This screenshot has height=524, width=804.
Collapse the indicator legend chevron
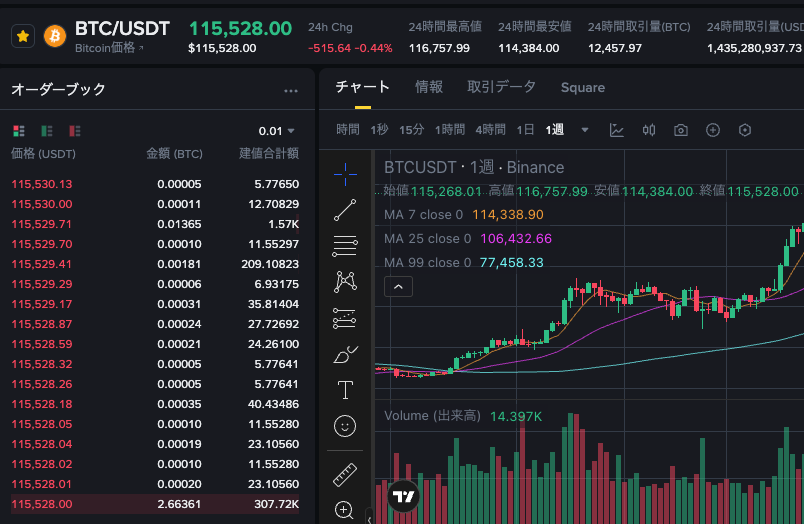397,287
